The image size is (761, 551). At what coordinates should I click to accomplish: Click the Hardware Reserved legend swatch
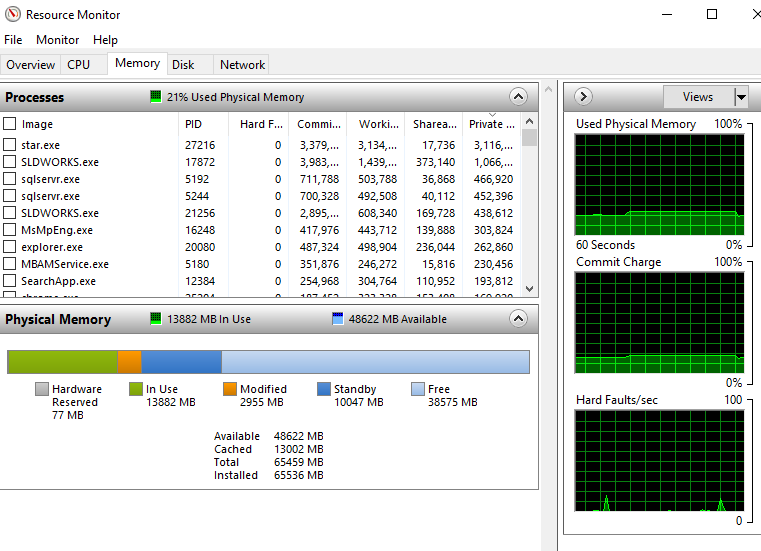tap(42, 389)
